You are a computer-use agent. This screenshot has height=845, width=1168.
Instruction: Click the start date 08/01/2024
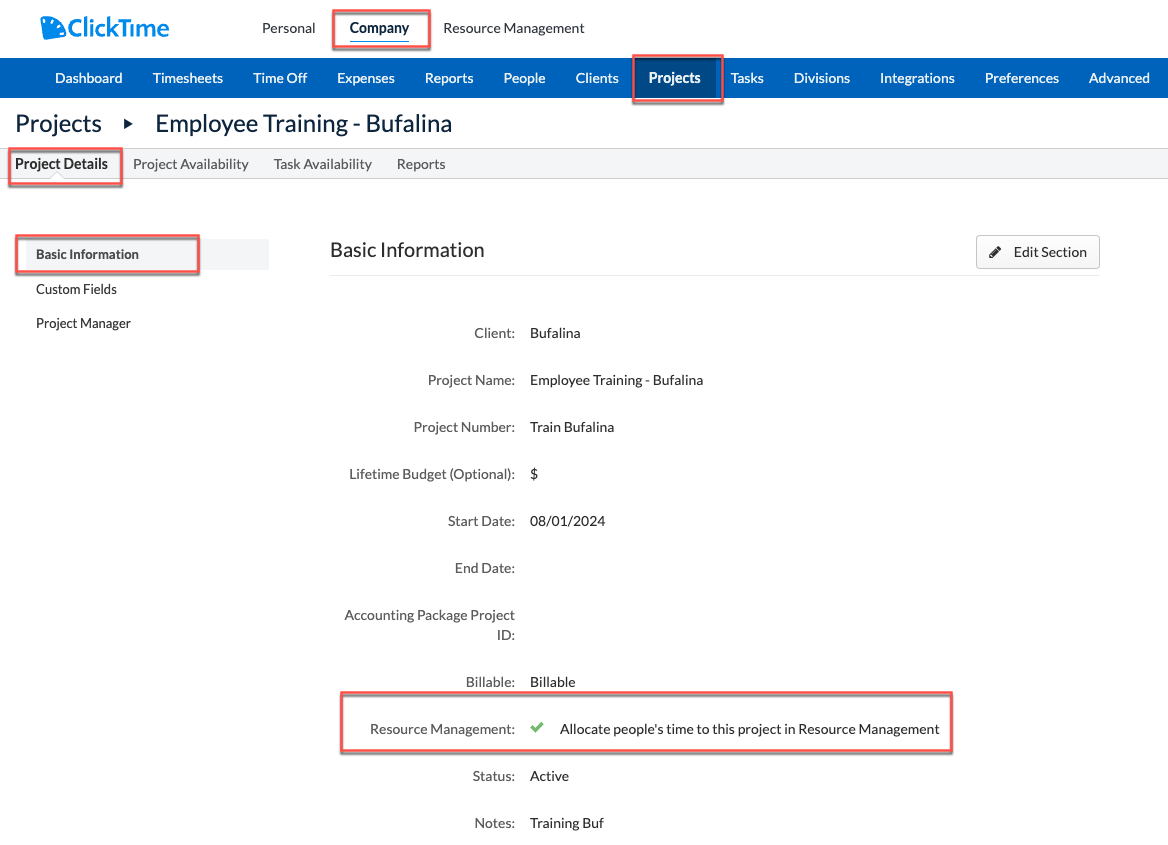(568, 521)
